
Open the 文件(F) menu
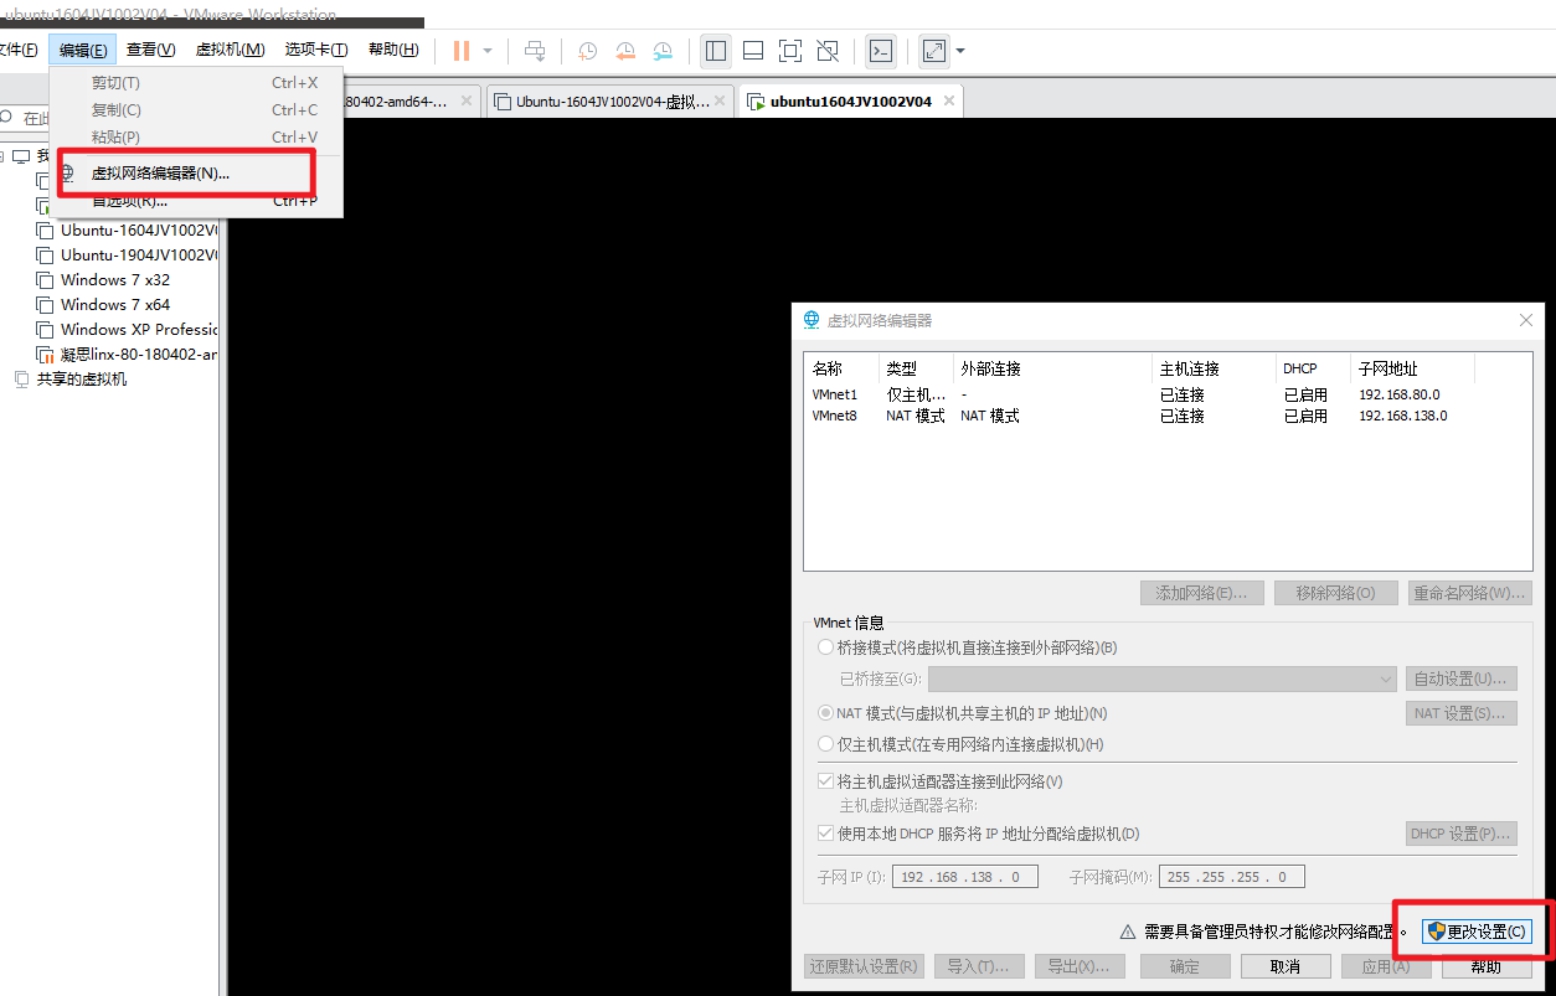19,50
